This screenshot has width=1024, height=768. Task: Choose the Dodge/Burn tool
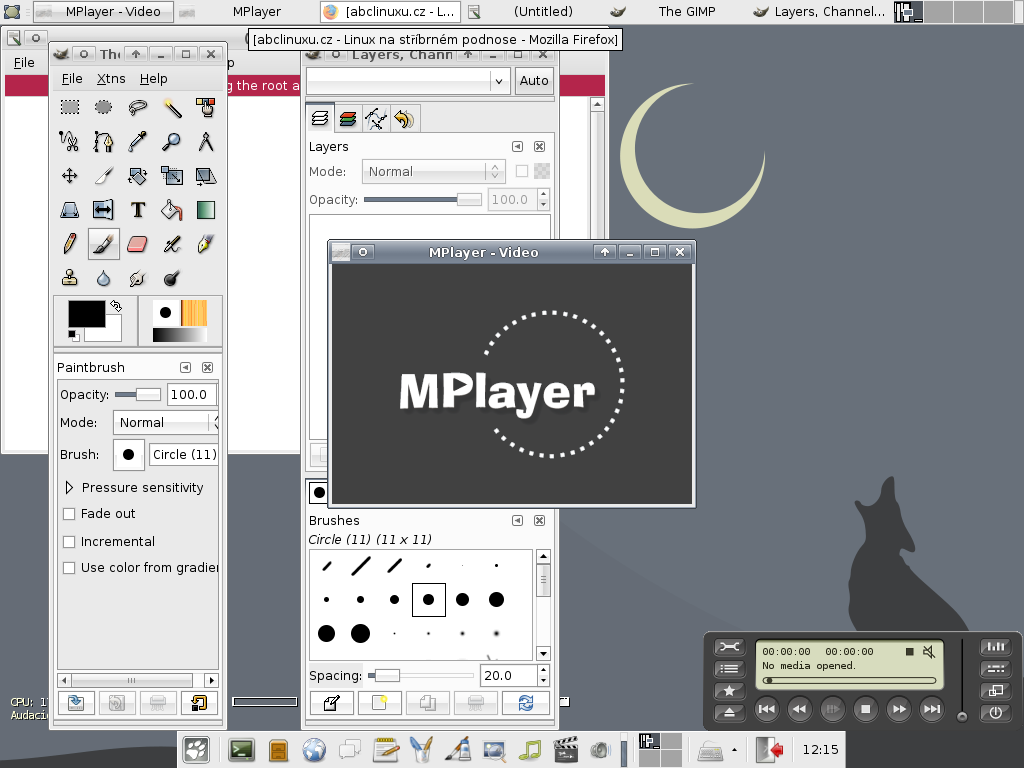pos(172,278)
